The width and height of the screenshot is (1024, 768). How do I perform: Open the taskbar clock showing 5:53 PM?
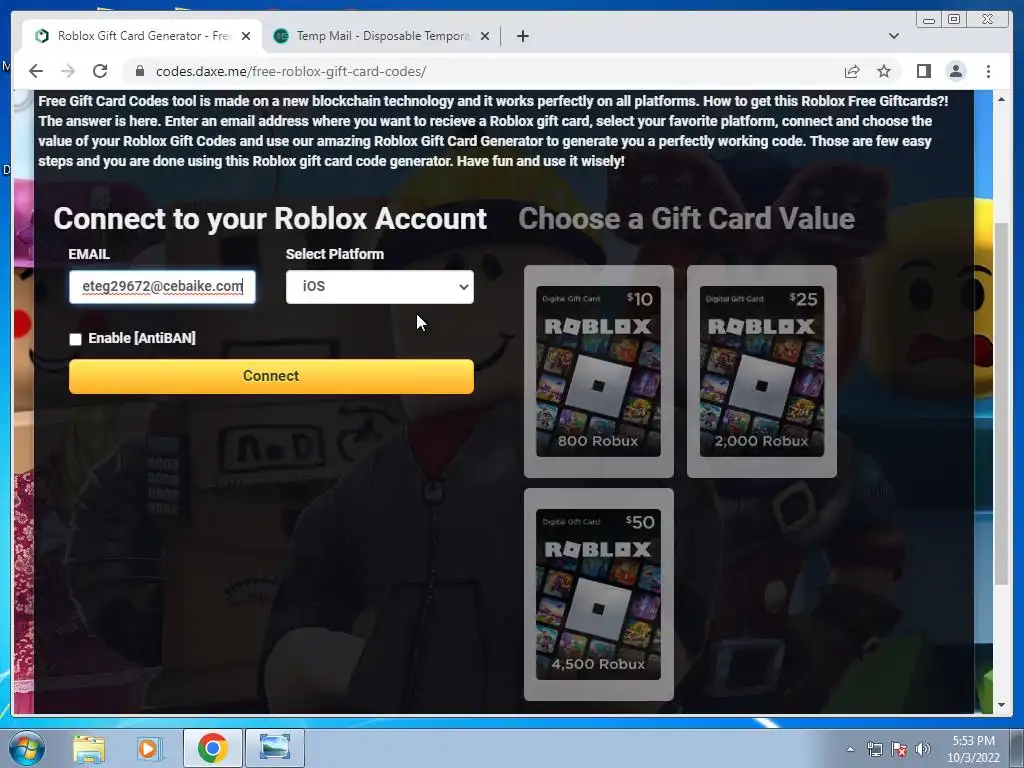[x=973, y=749]
